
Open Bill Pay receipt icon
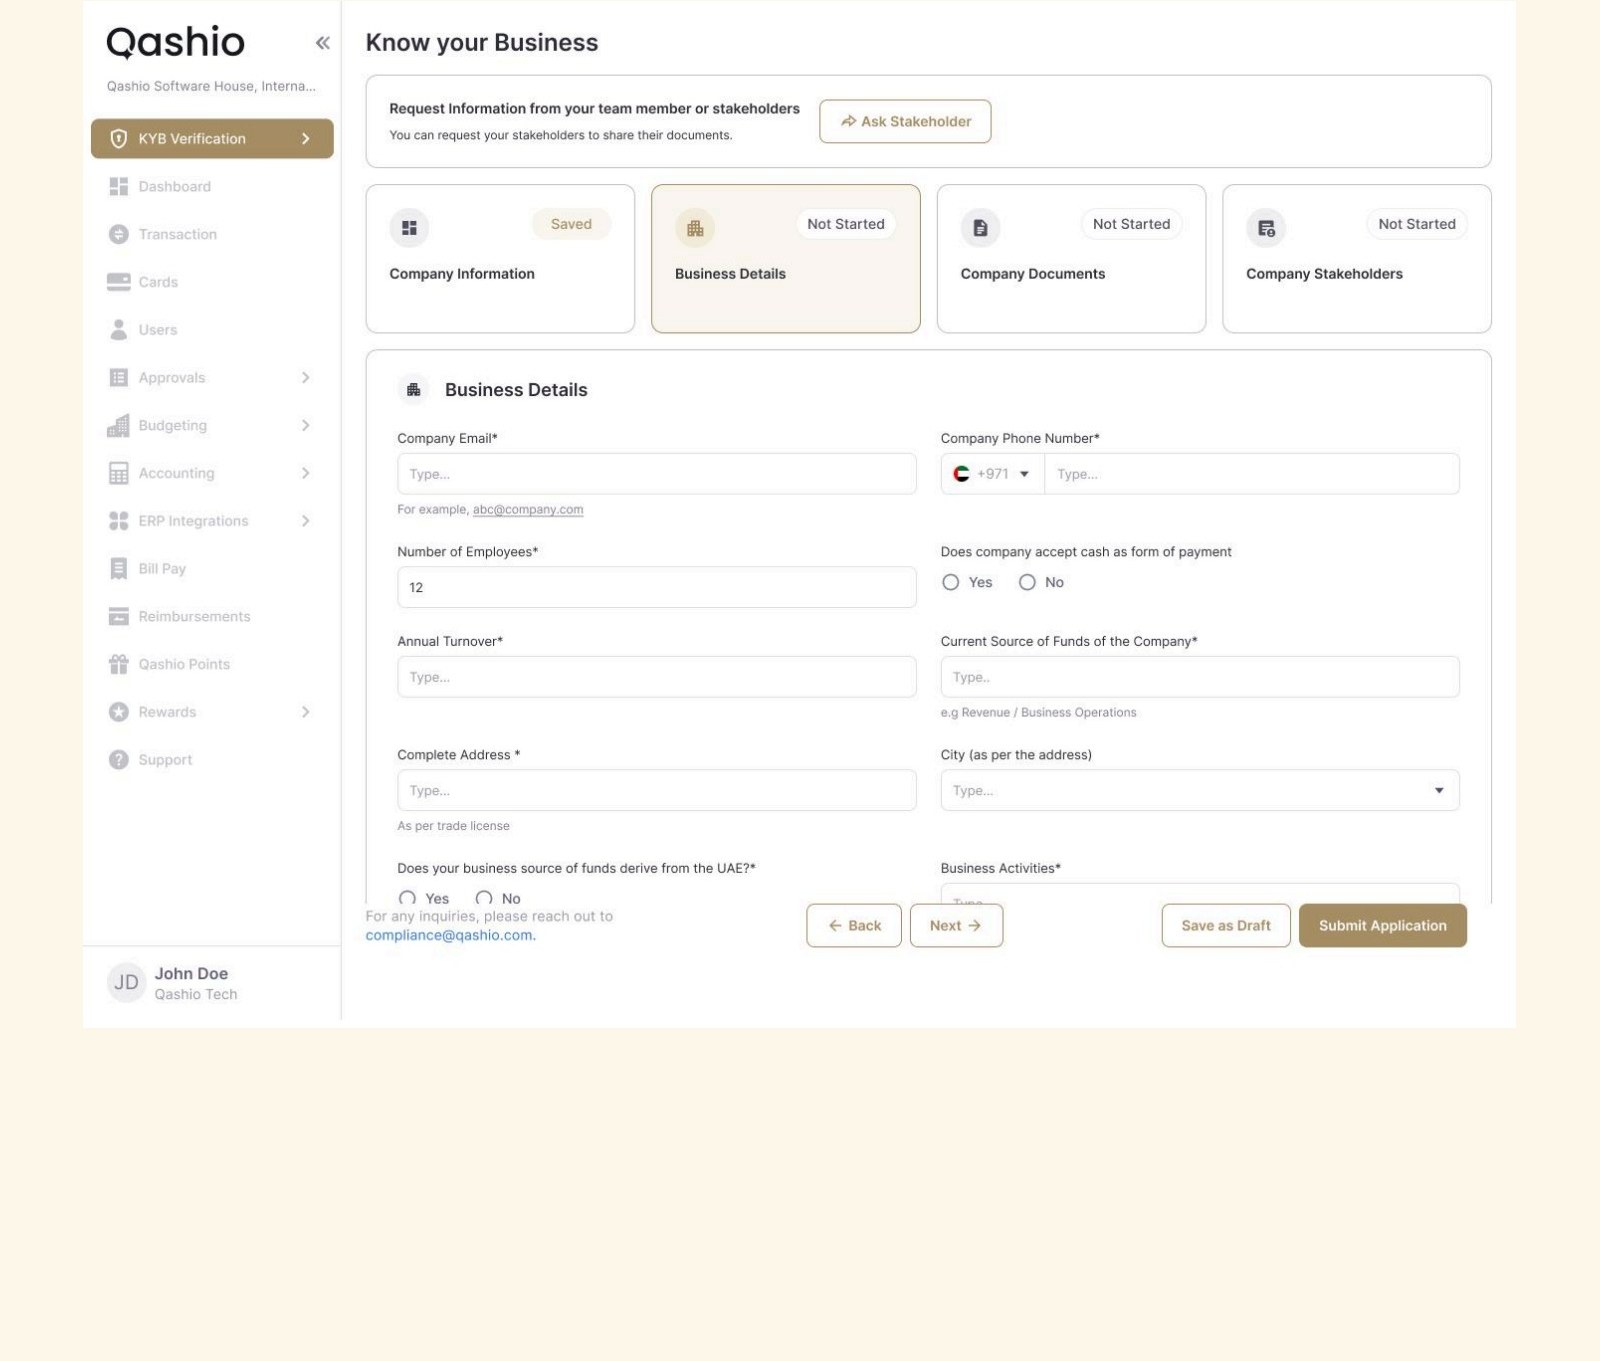pos(118,568)
